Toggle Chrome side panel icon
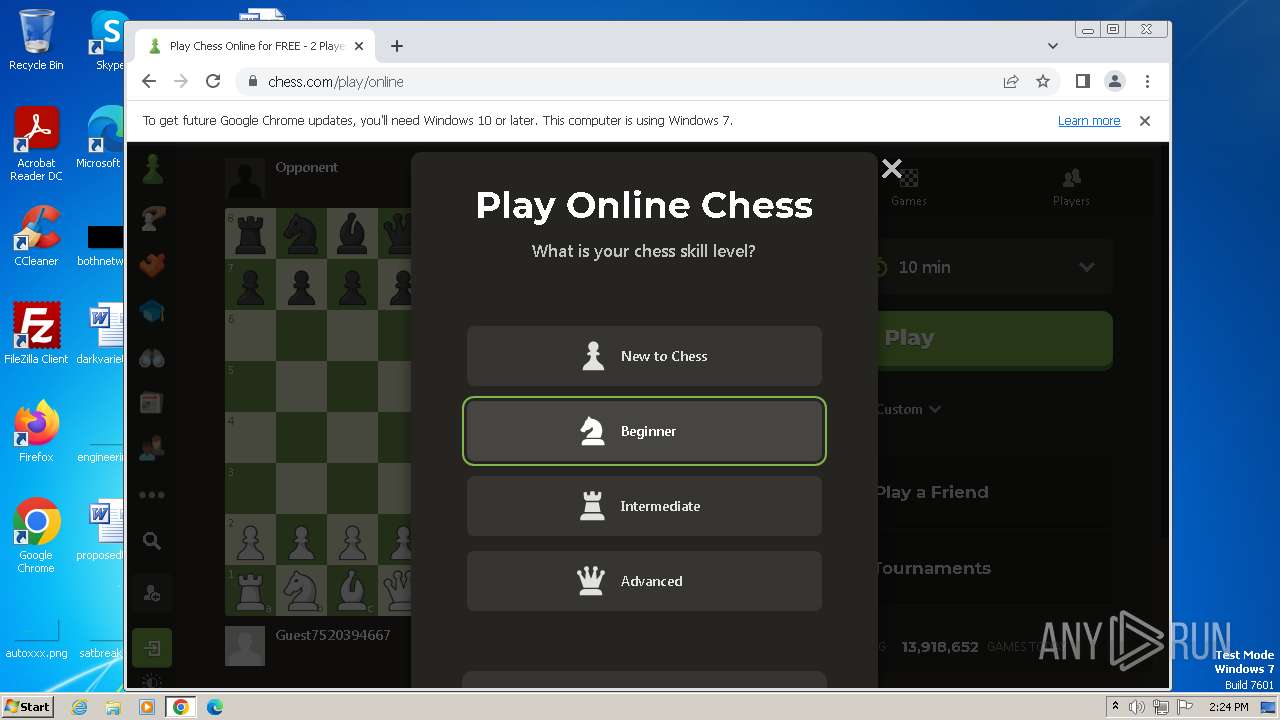The image size is (1280, 720). tap(1083, 81)
